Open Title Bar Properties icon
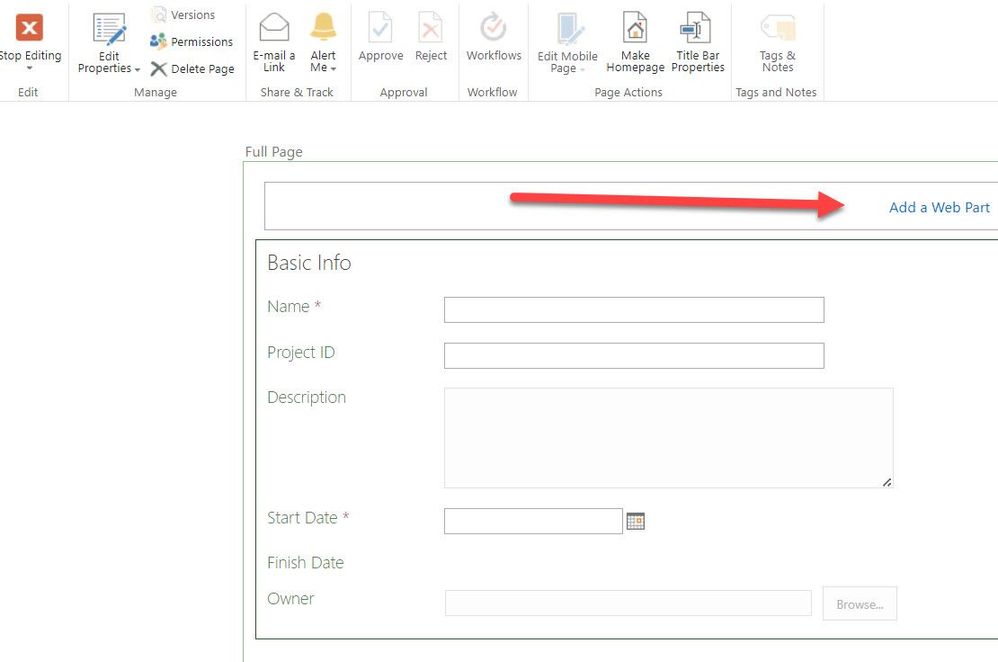This screenshot has height=662, width=998. 696,29
